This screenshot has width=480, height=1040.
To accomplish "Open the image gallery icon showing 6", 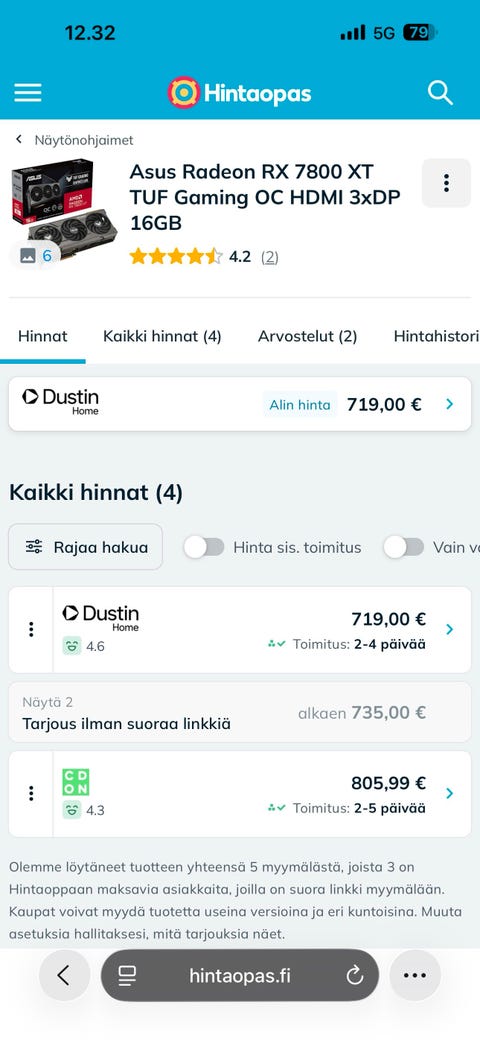I will click(x=36, y=256).
